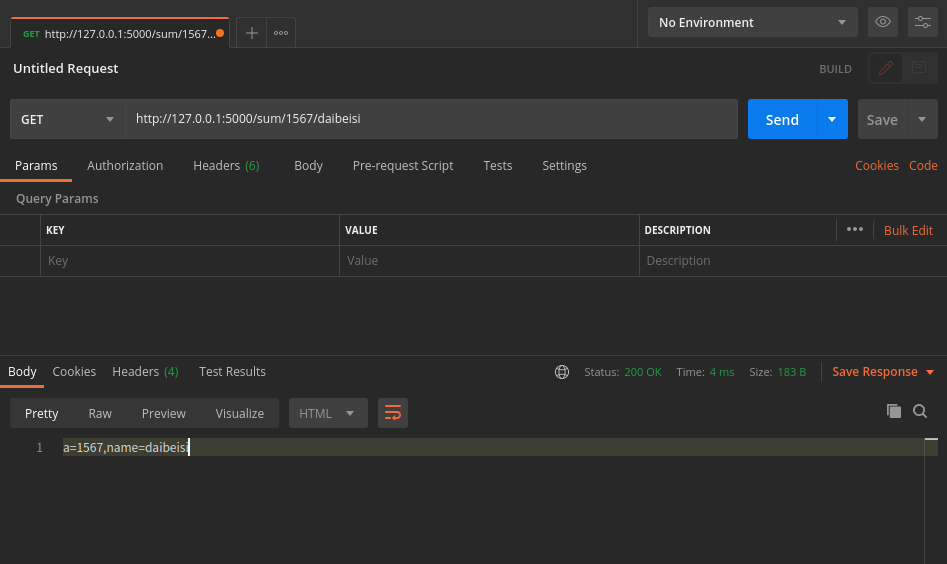The image size is (947, 564).
Task: Select the response Body tab
Action: [x=22, y=371]
